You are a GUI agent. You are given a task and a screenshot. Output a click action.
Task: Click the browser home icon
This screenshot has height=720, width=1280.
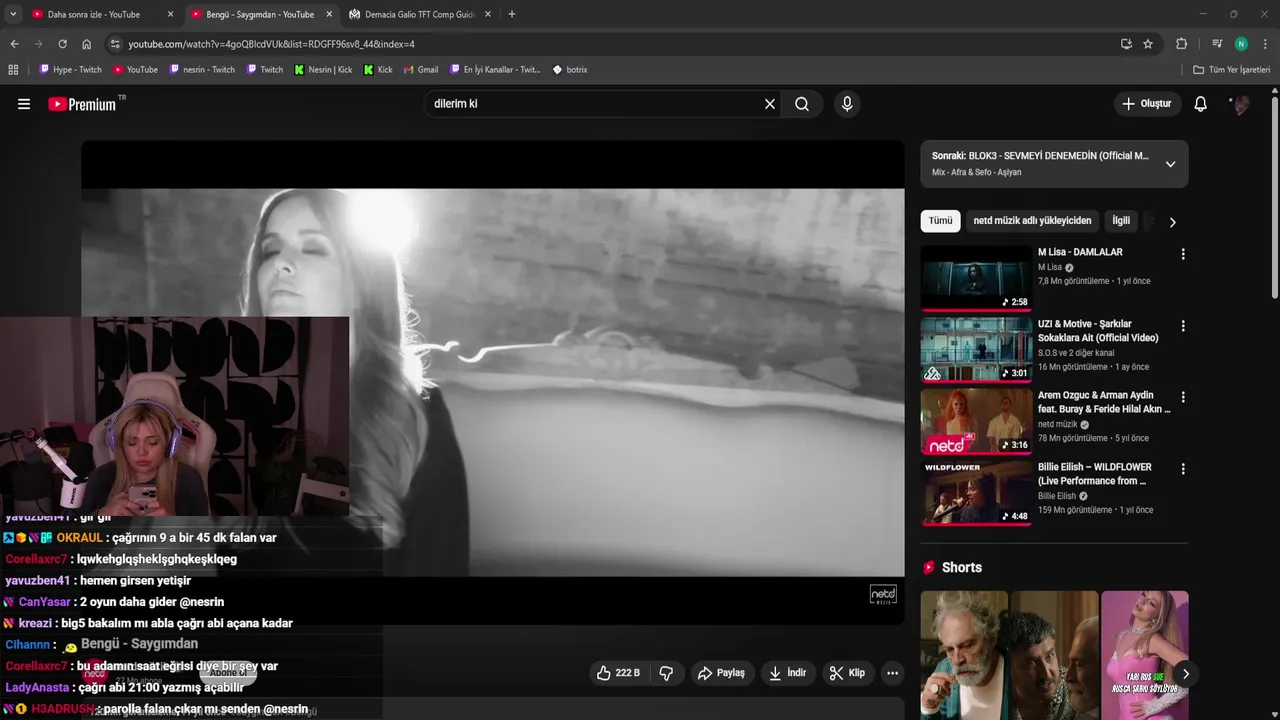coord(86,44)
